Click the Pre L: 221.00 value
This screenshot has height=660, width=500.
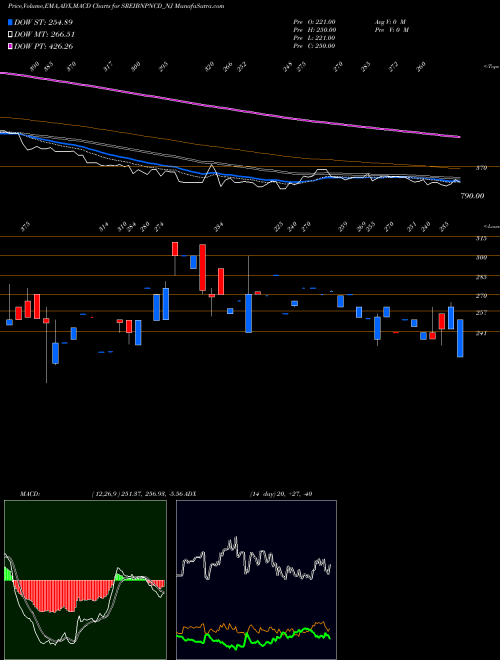[x=314, y=38]
